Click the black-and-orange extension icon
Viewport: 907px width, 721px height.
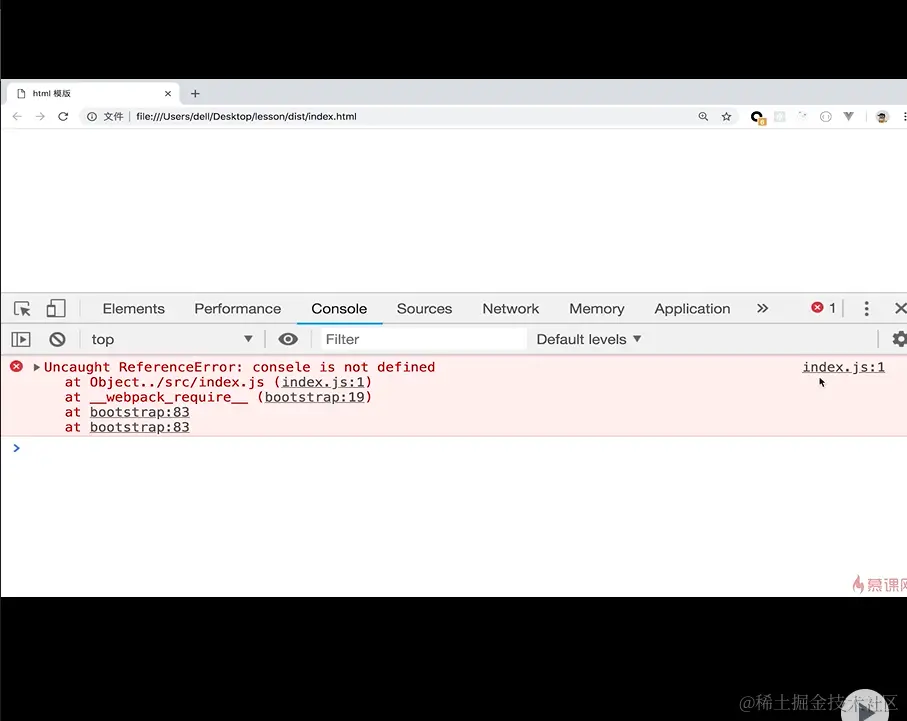click(757, 117)
